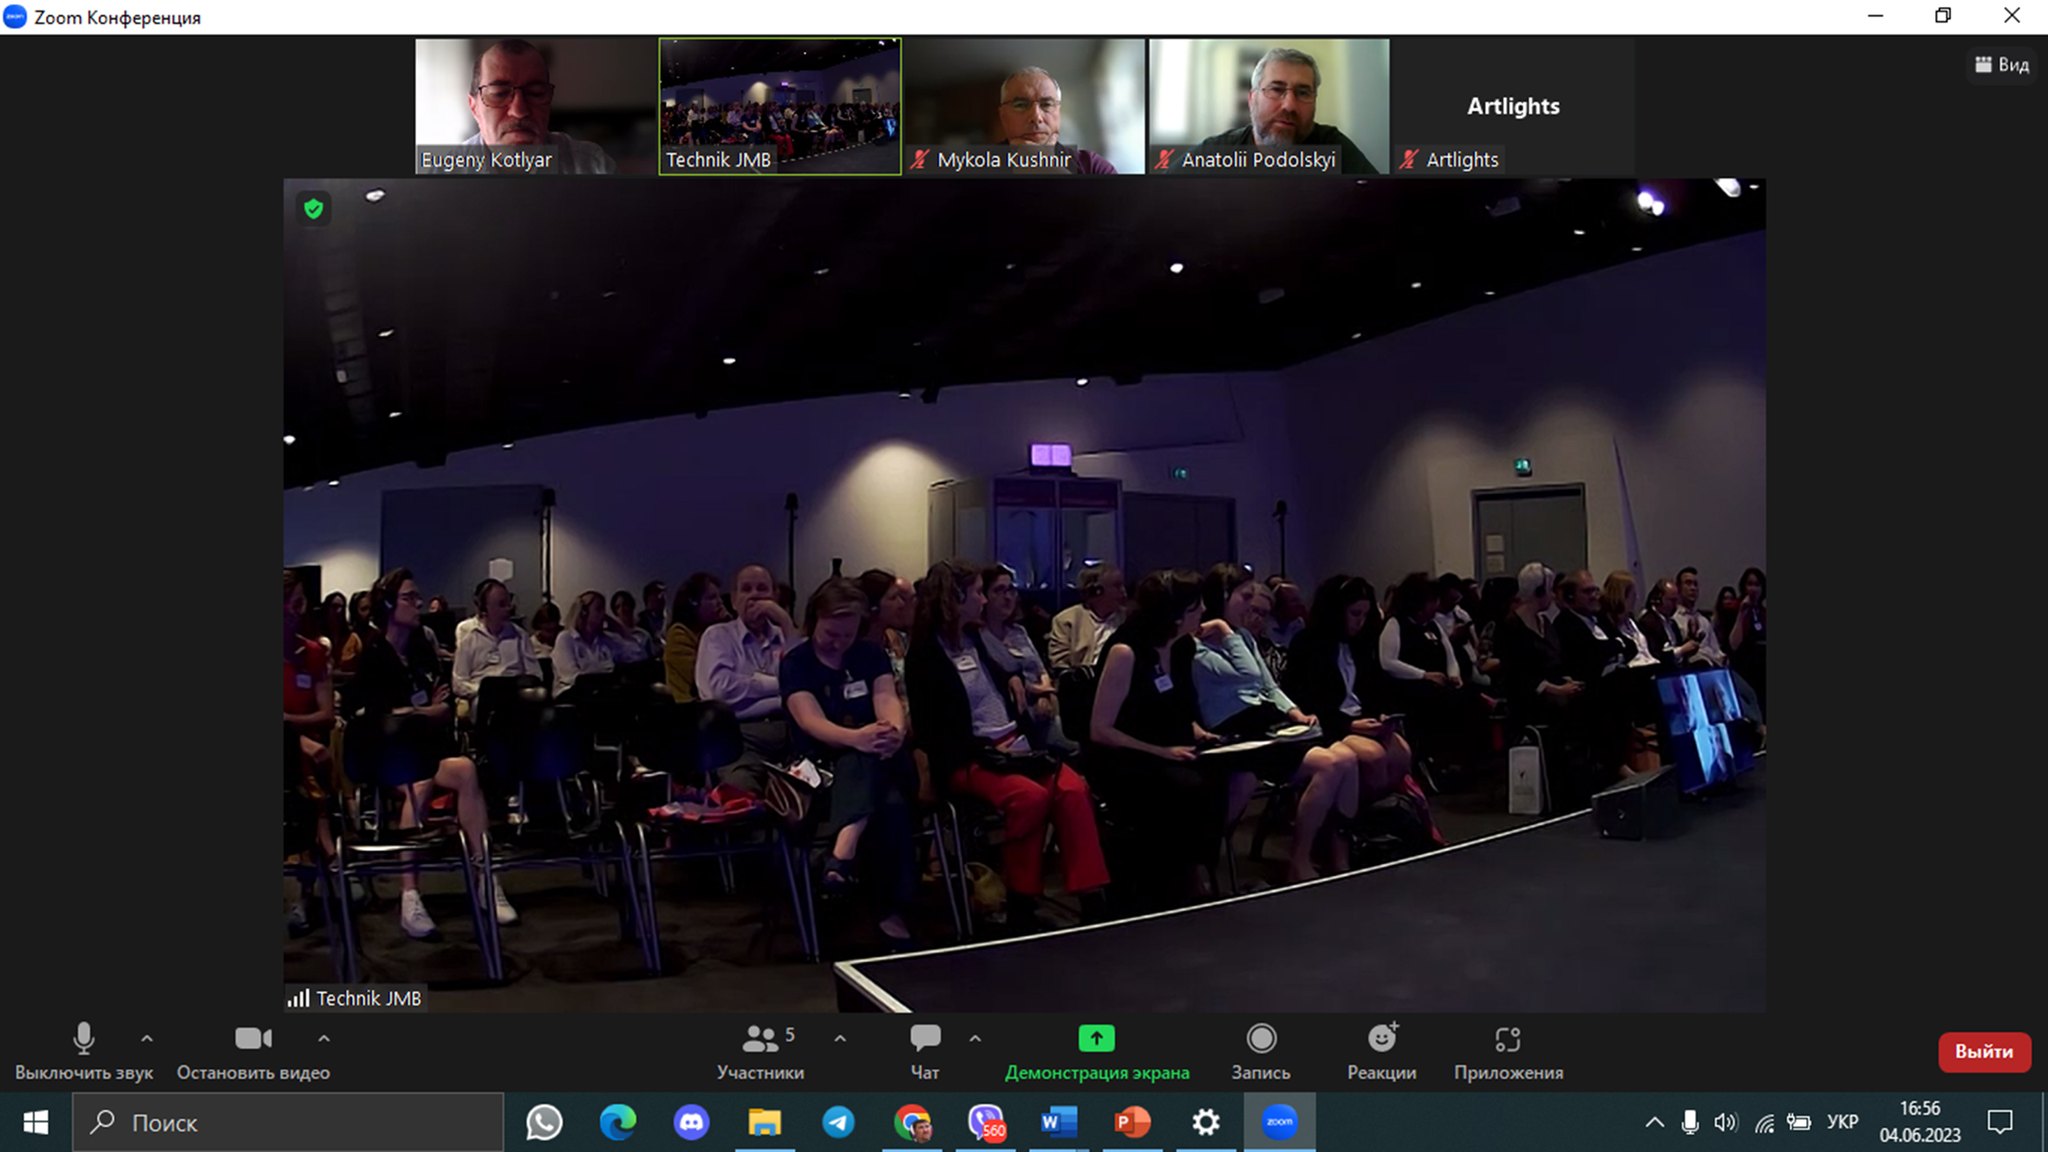Open the Вид view menu
Image resolution: width=2048 pixels, height=1152 pixels.
pyautogui.click(x=2002, y=65)
